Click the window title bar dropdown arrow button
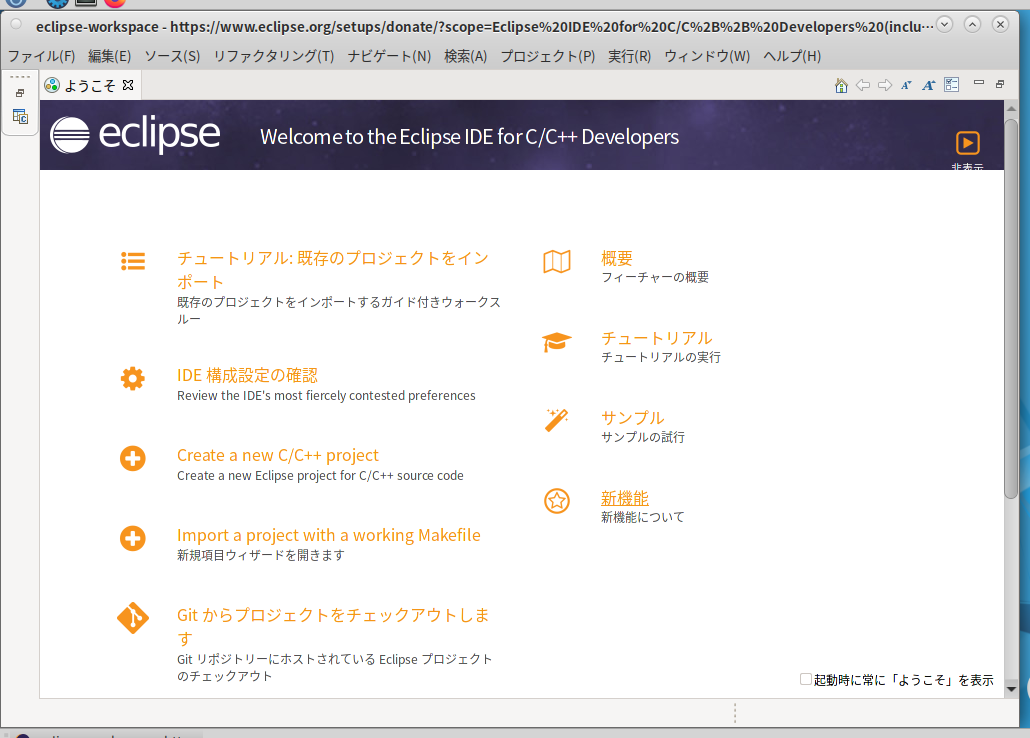 [945, 25]
